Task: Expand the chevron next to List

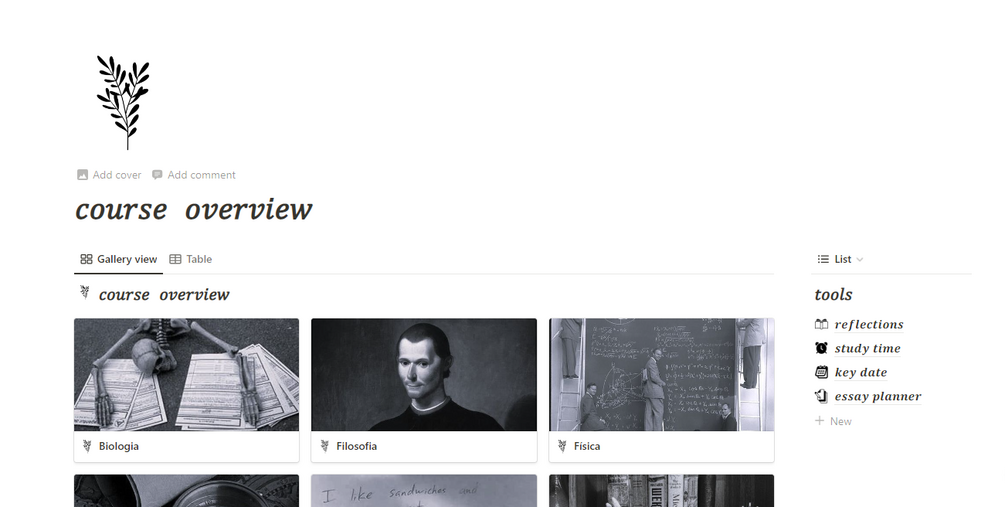Action: click(860, 260)
